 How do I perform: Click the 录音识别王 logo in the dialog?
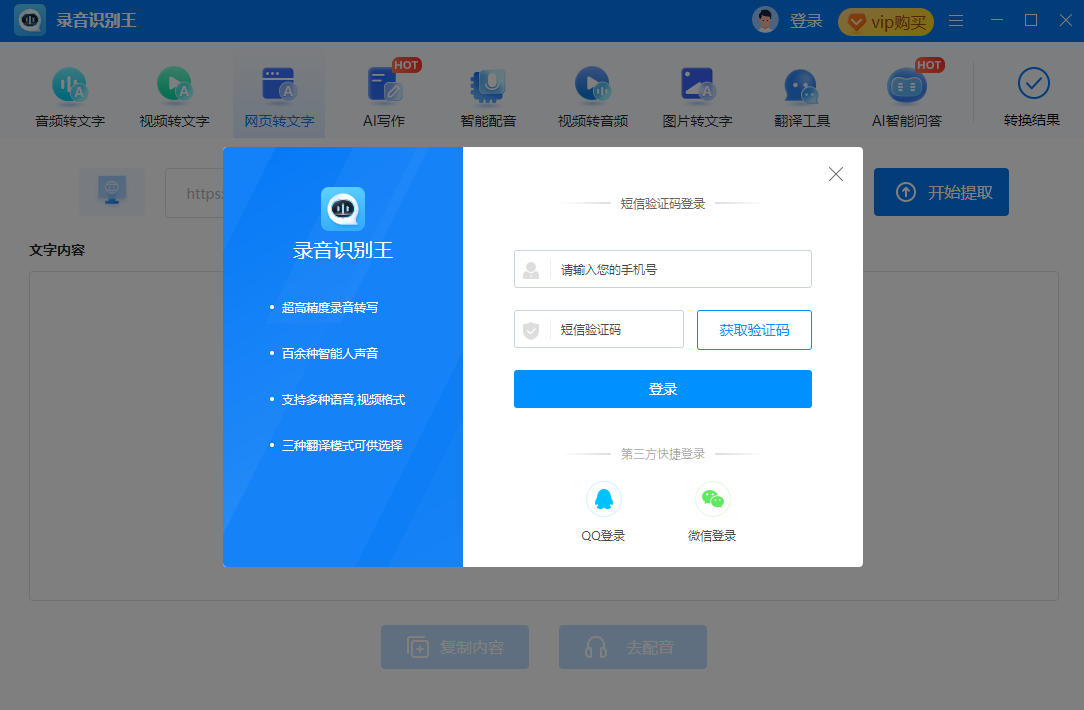(343, 209)
